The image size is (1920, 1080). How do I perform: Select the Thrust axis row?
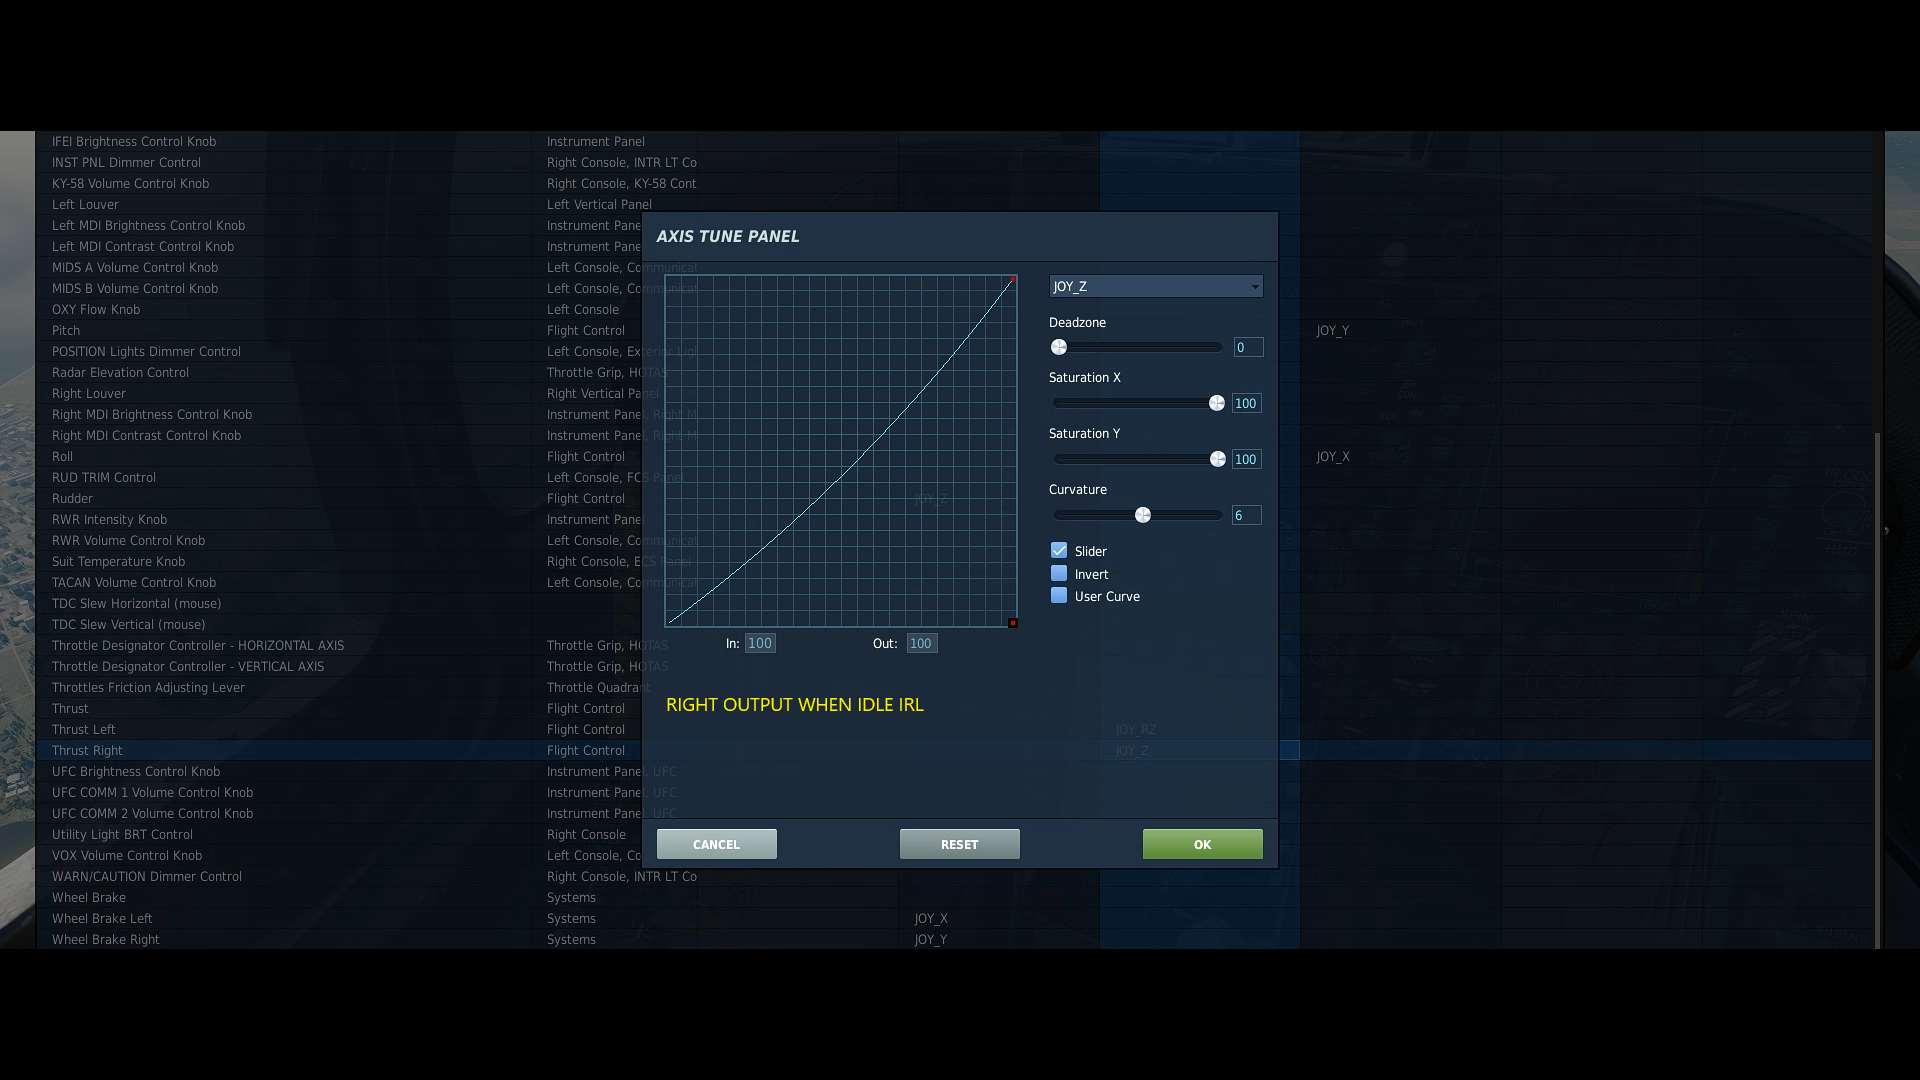[x=954, y=708]
